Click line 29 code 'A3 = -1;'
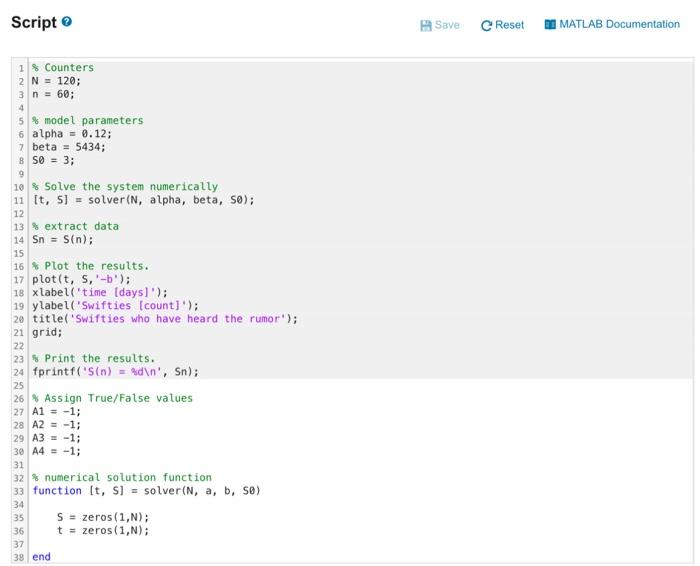The image size is (700, 566). [x=56, y=438]
